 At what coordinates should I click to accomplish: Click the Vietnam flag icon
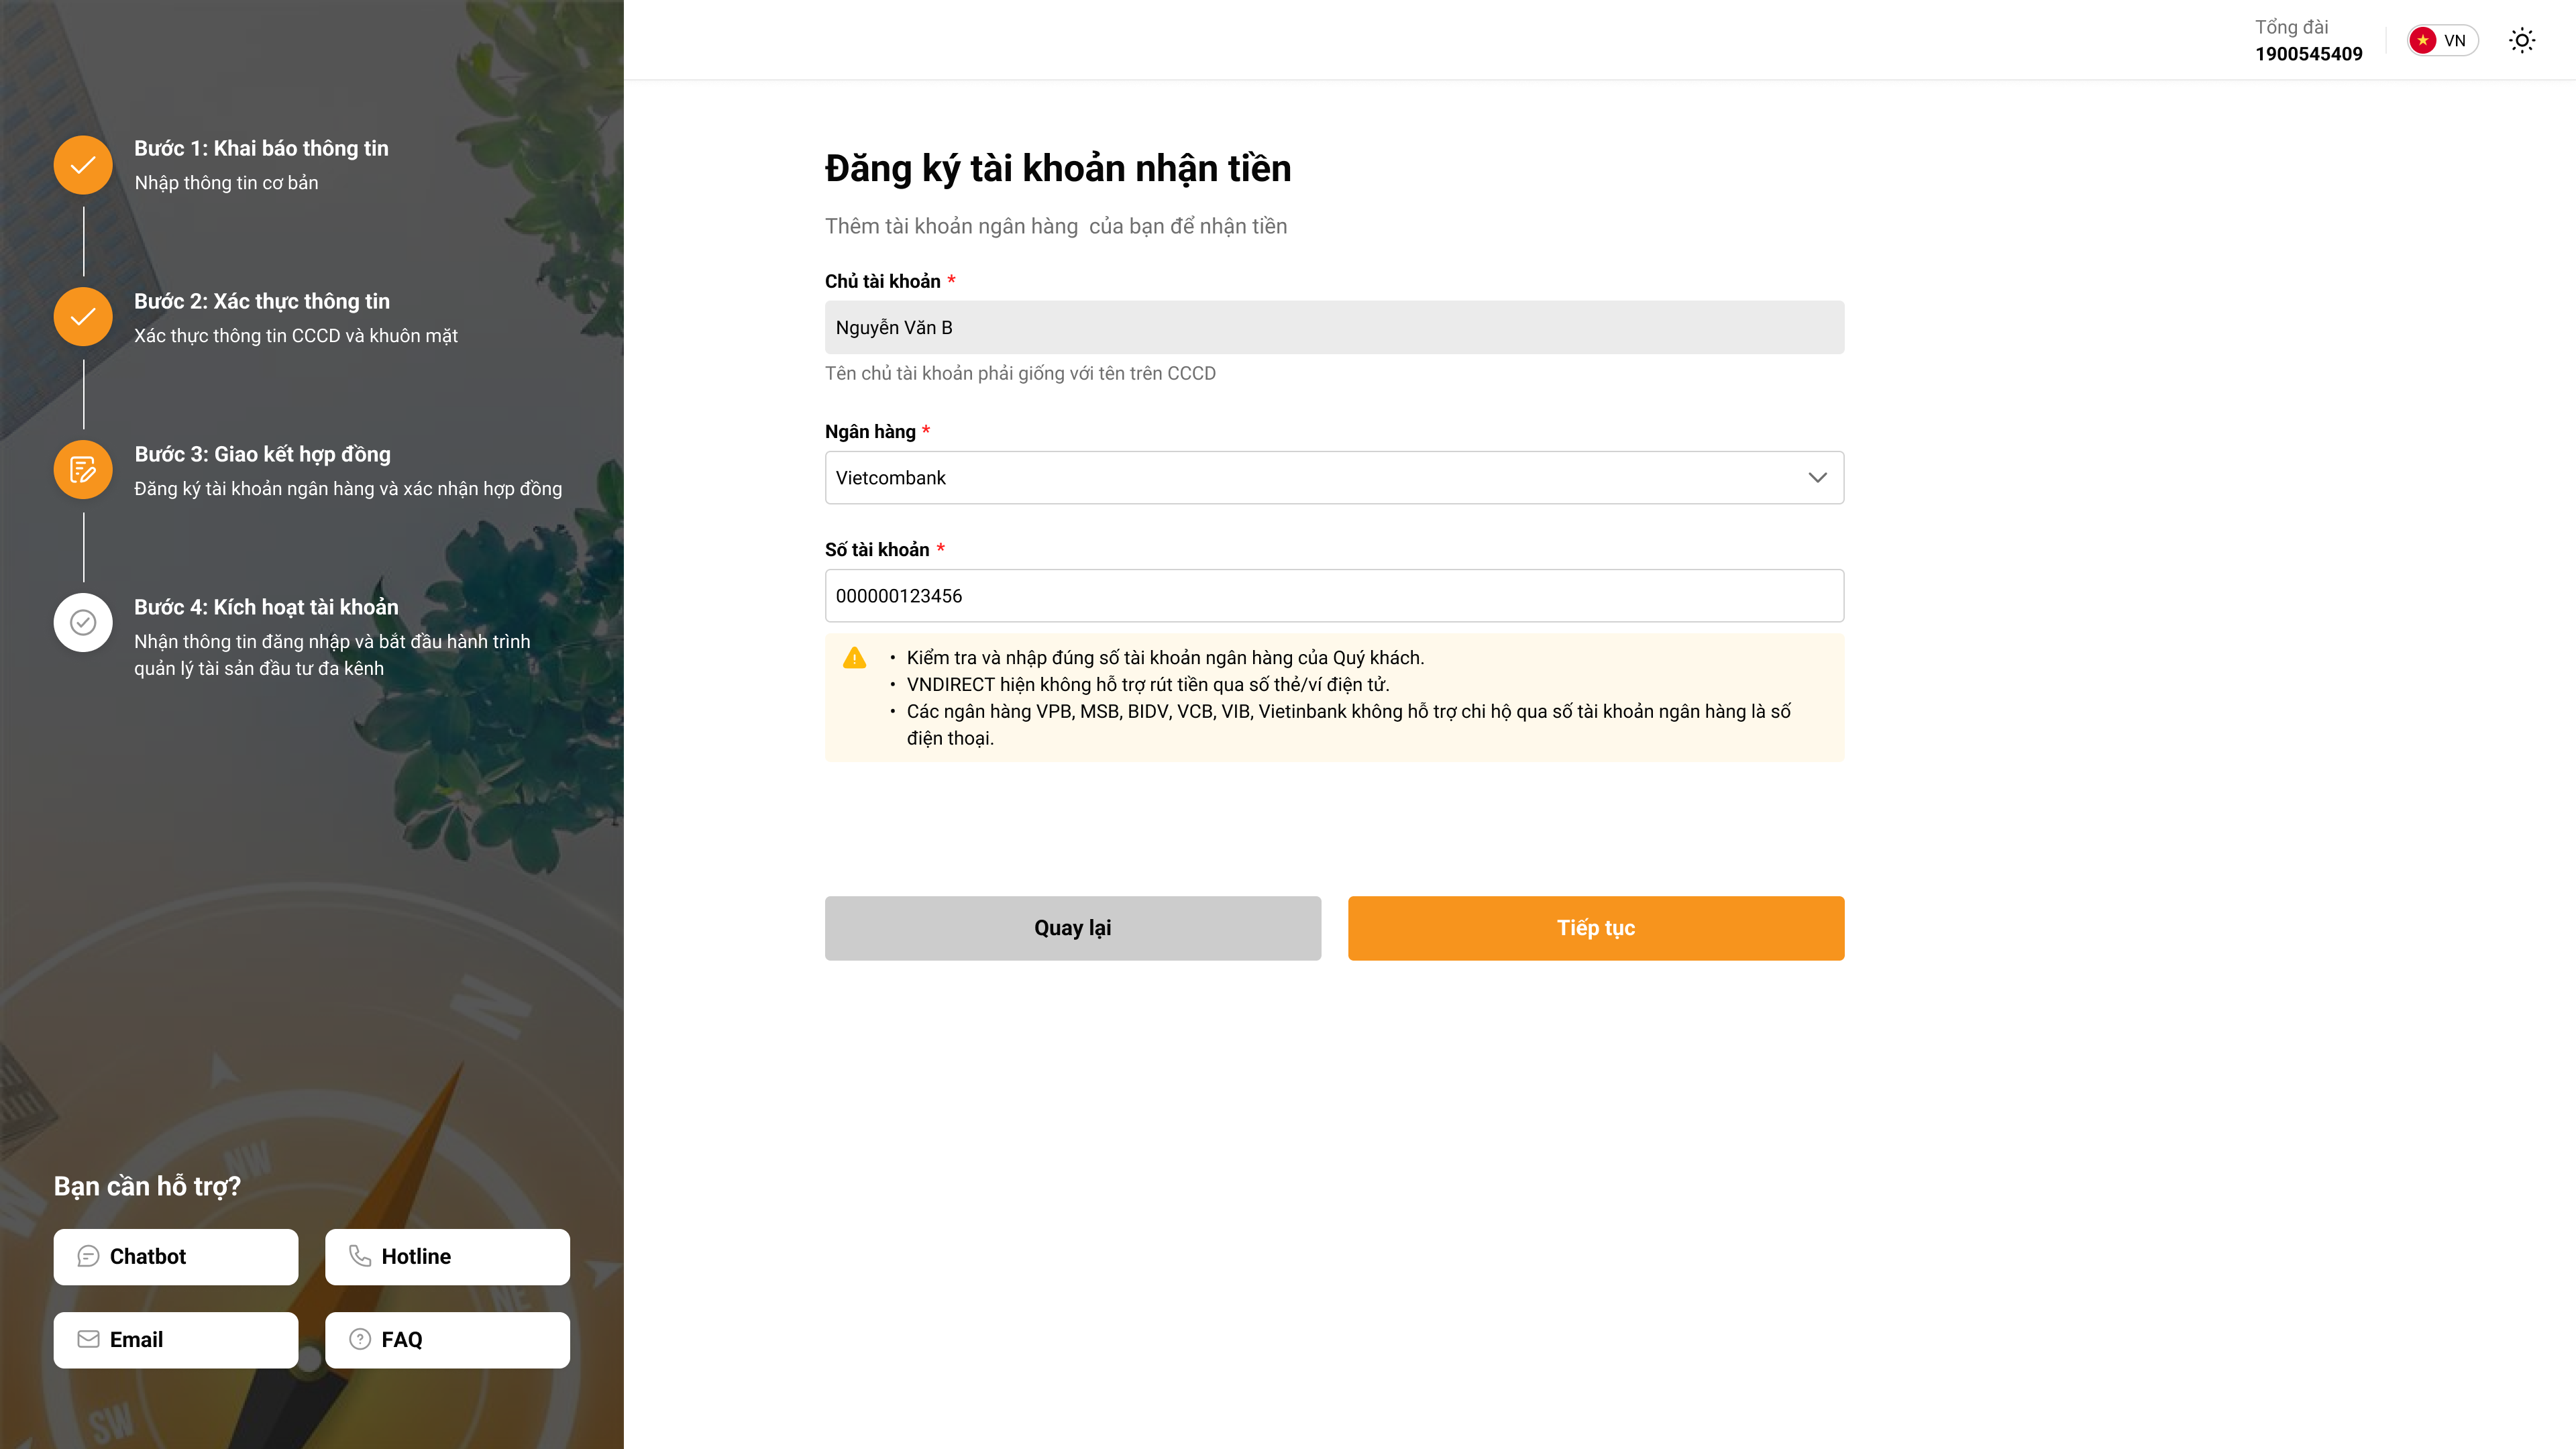[x=2423, y=40]
